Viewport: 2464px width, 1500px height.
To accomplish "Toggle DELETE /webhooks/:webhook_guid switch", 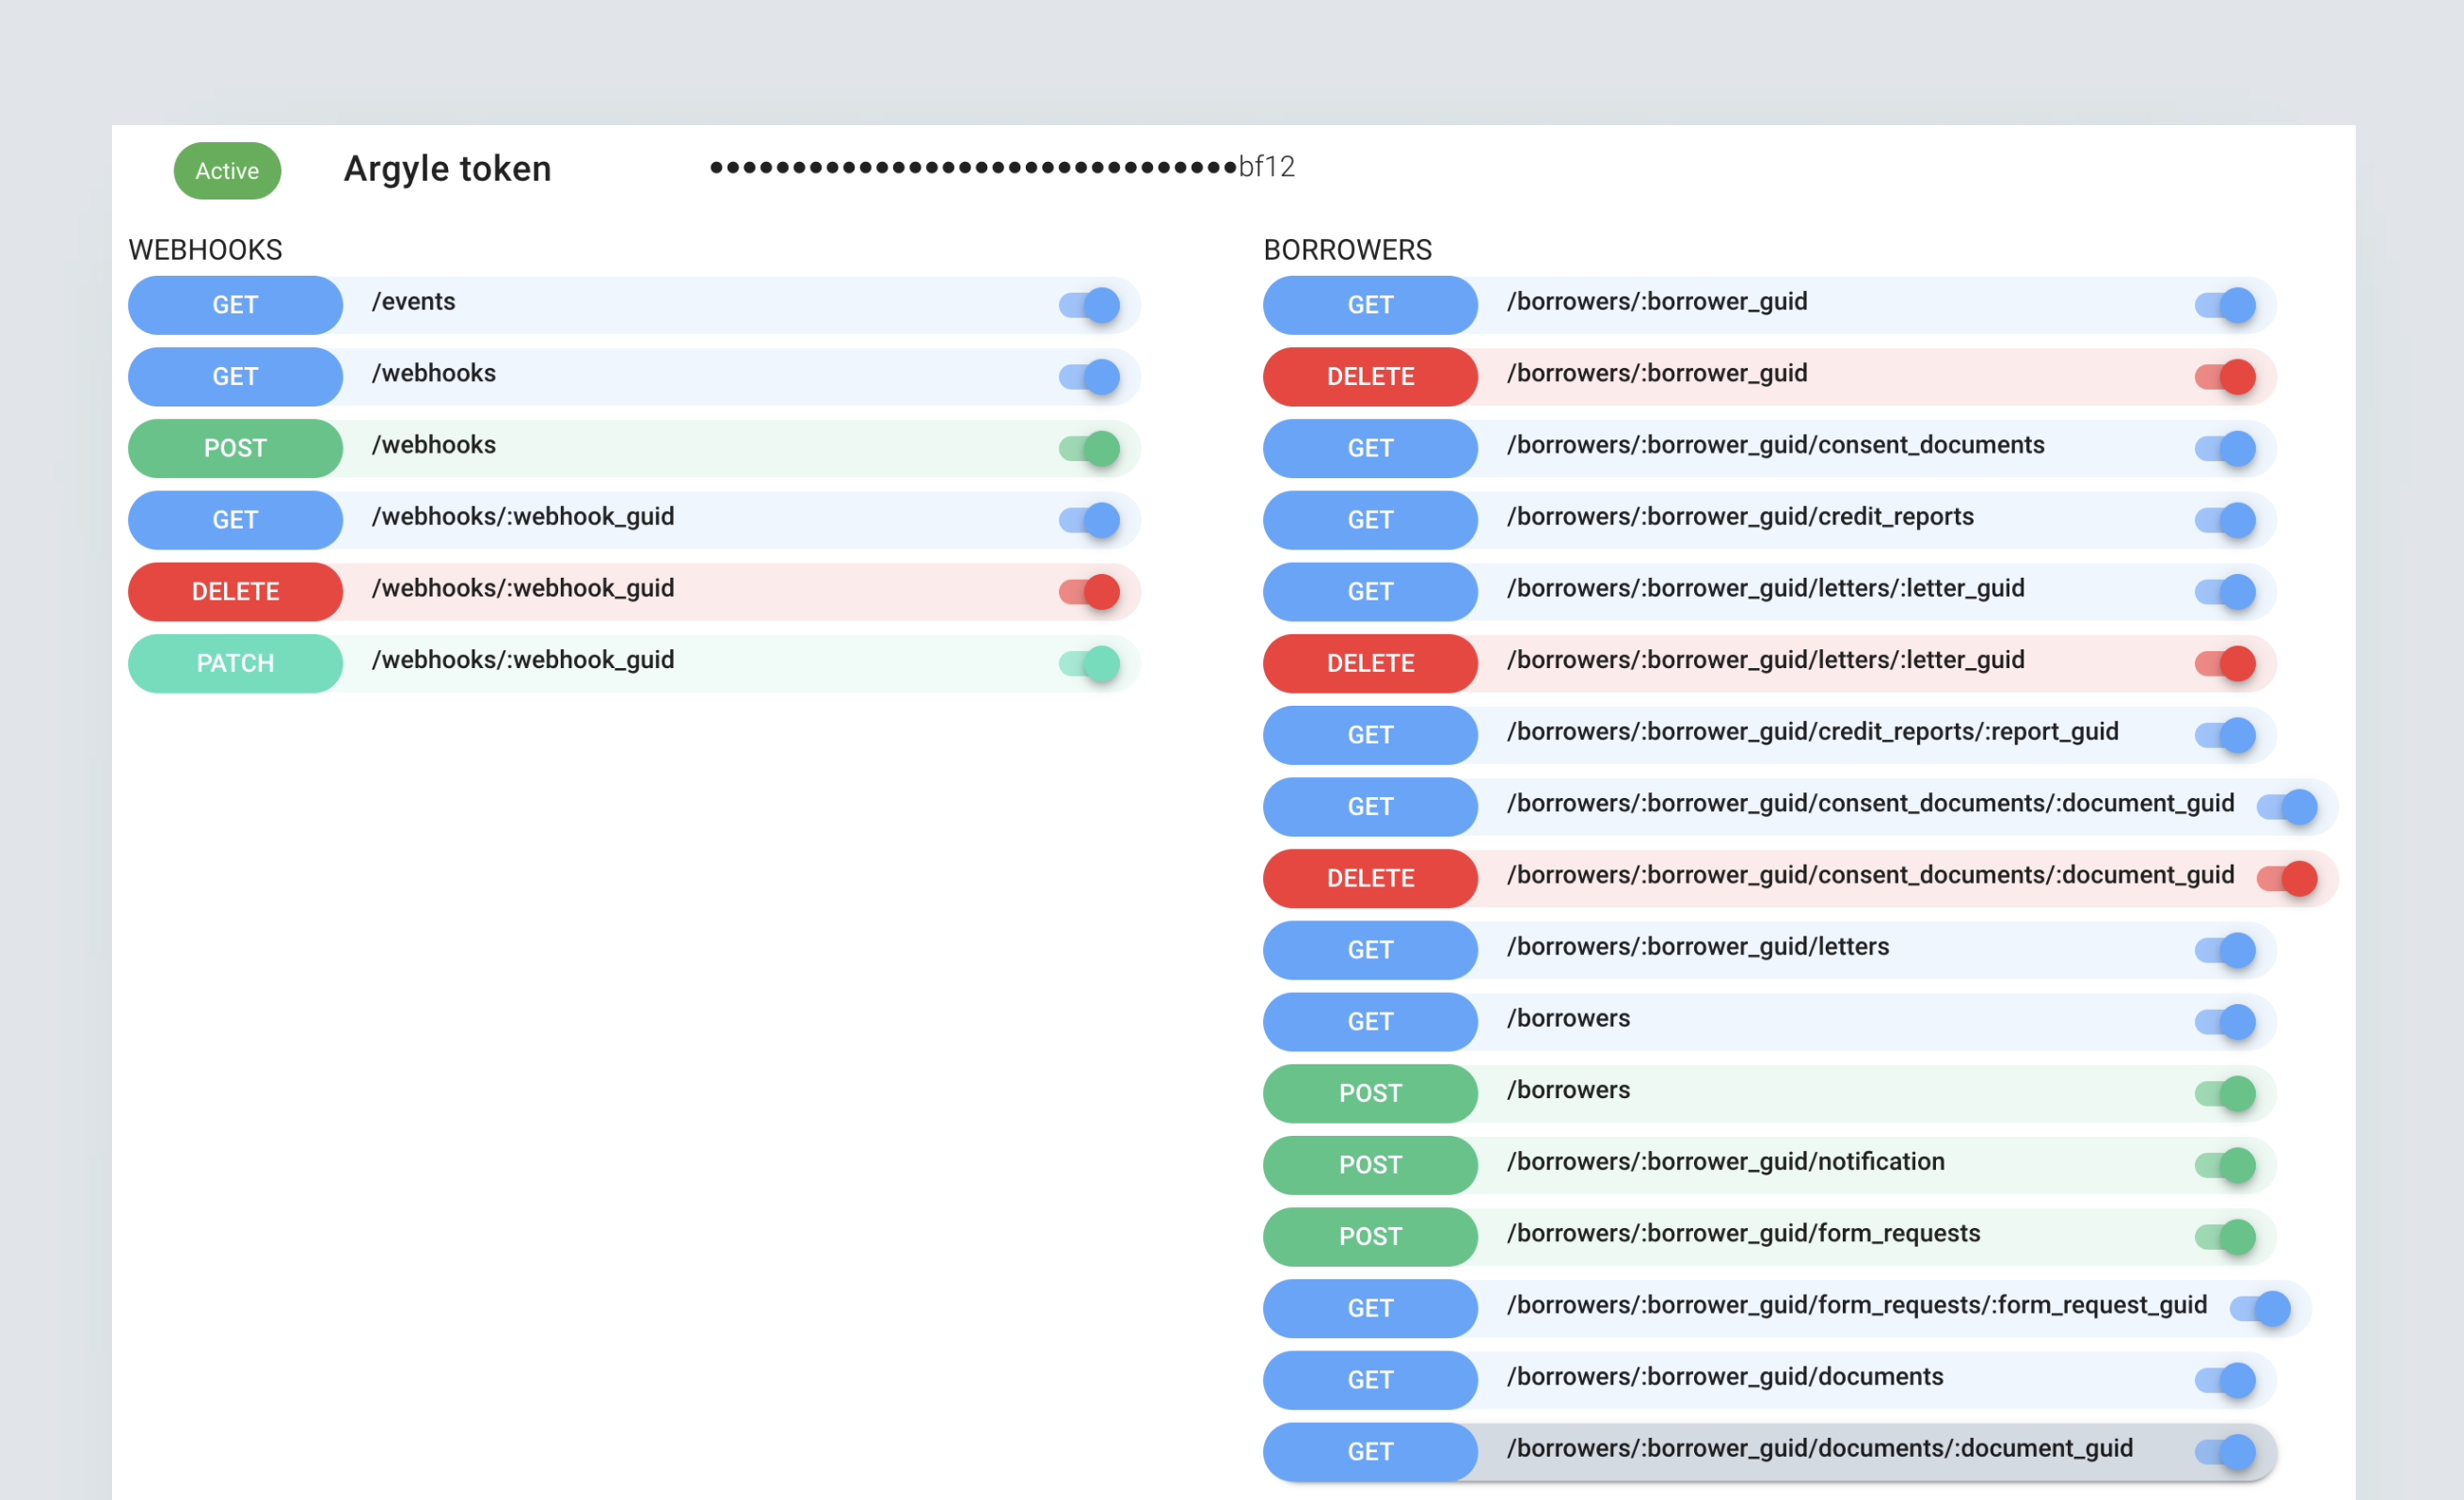I will (1089, 592).
